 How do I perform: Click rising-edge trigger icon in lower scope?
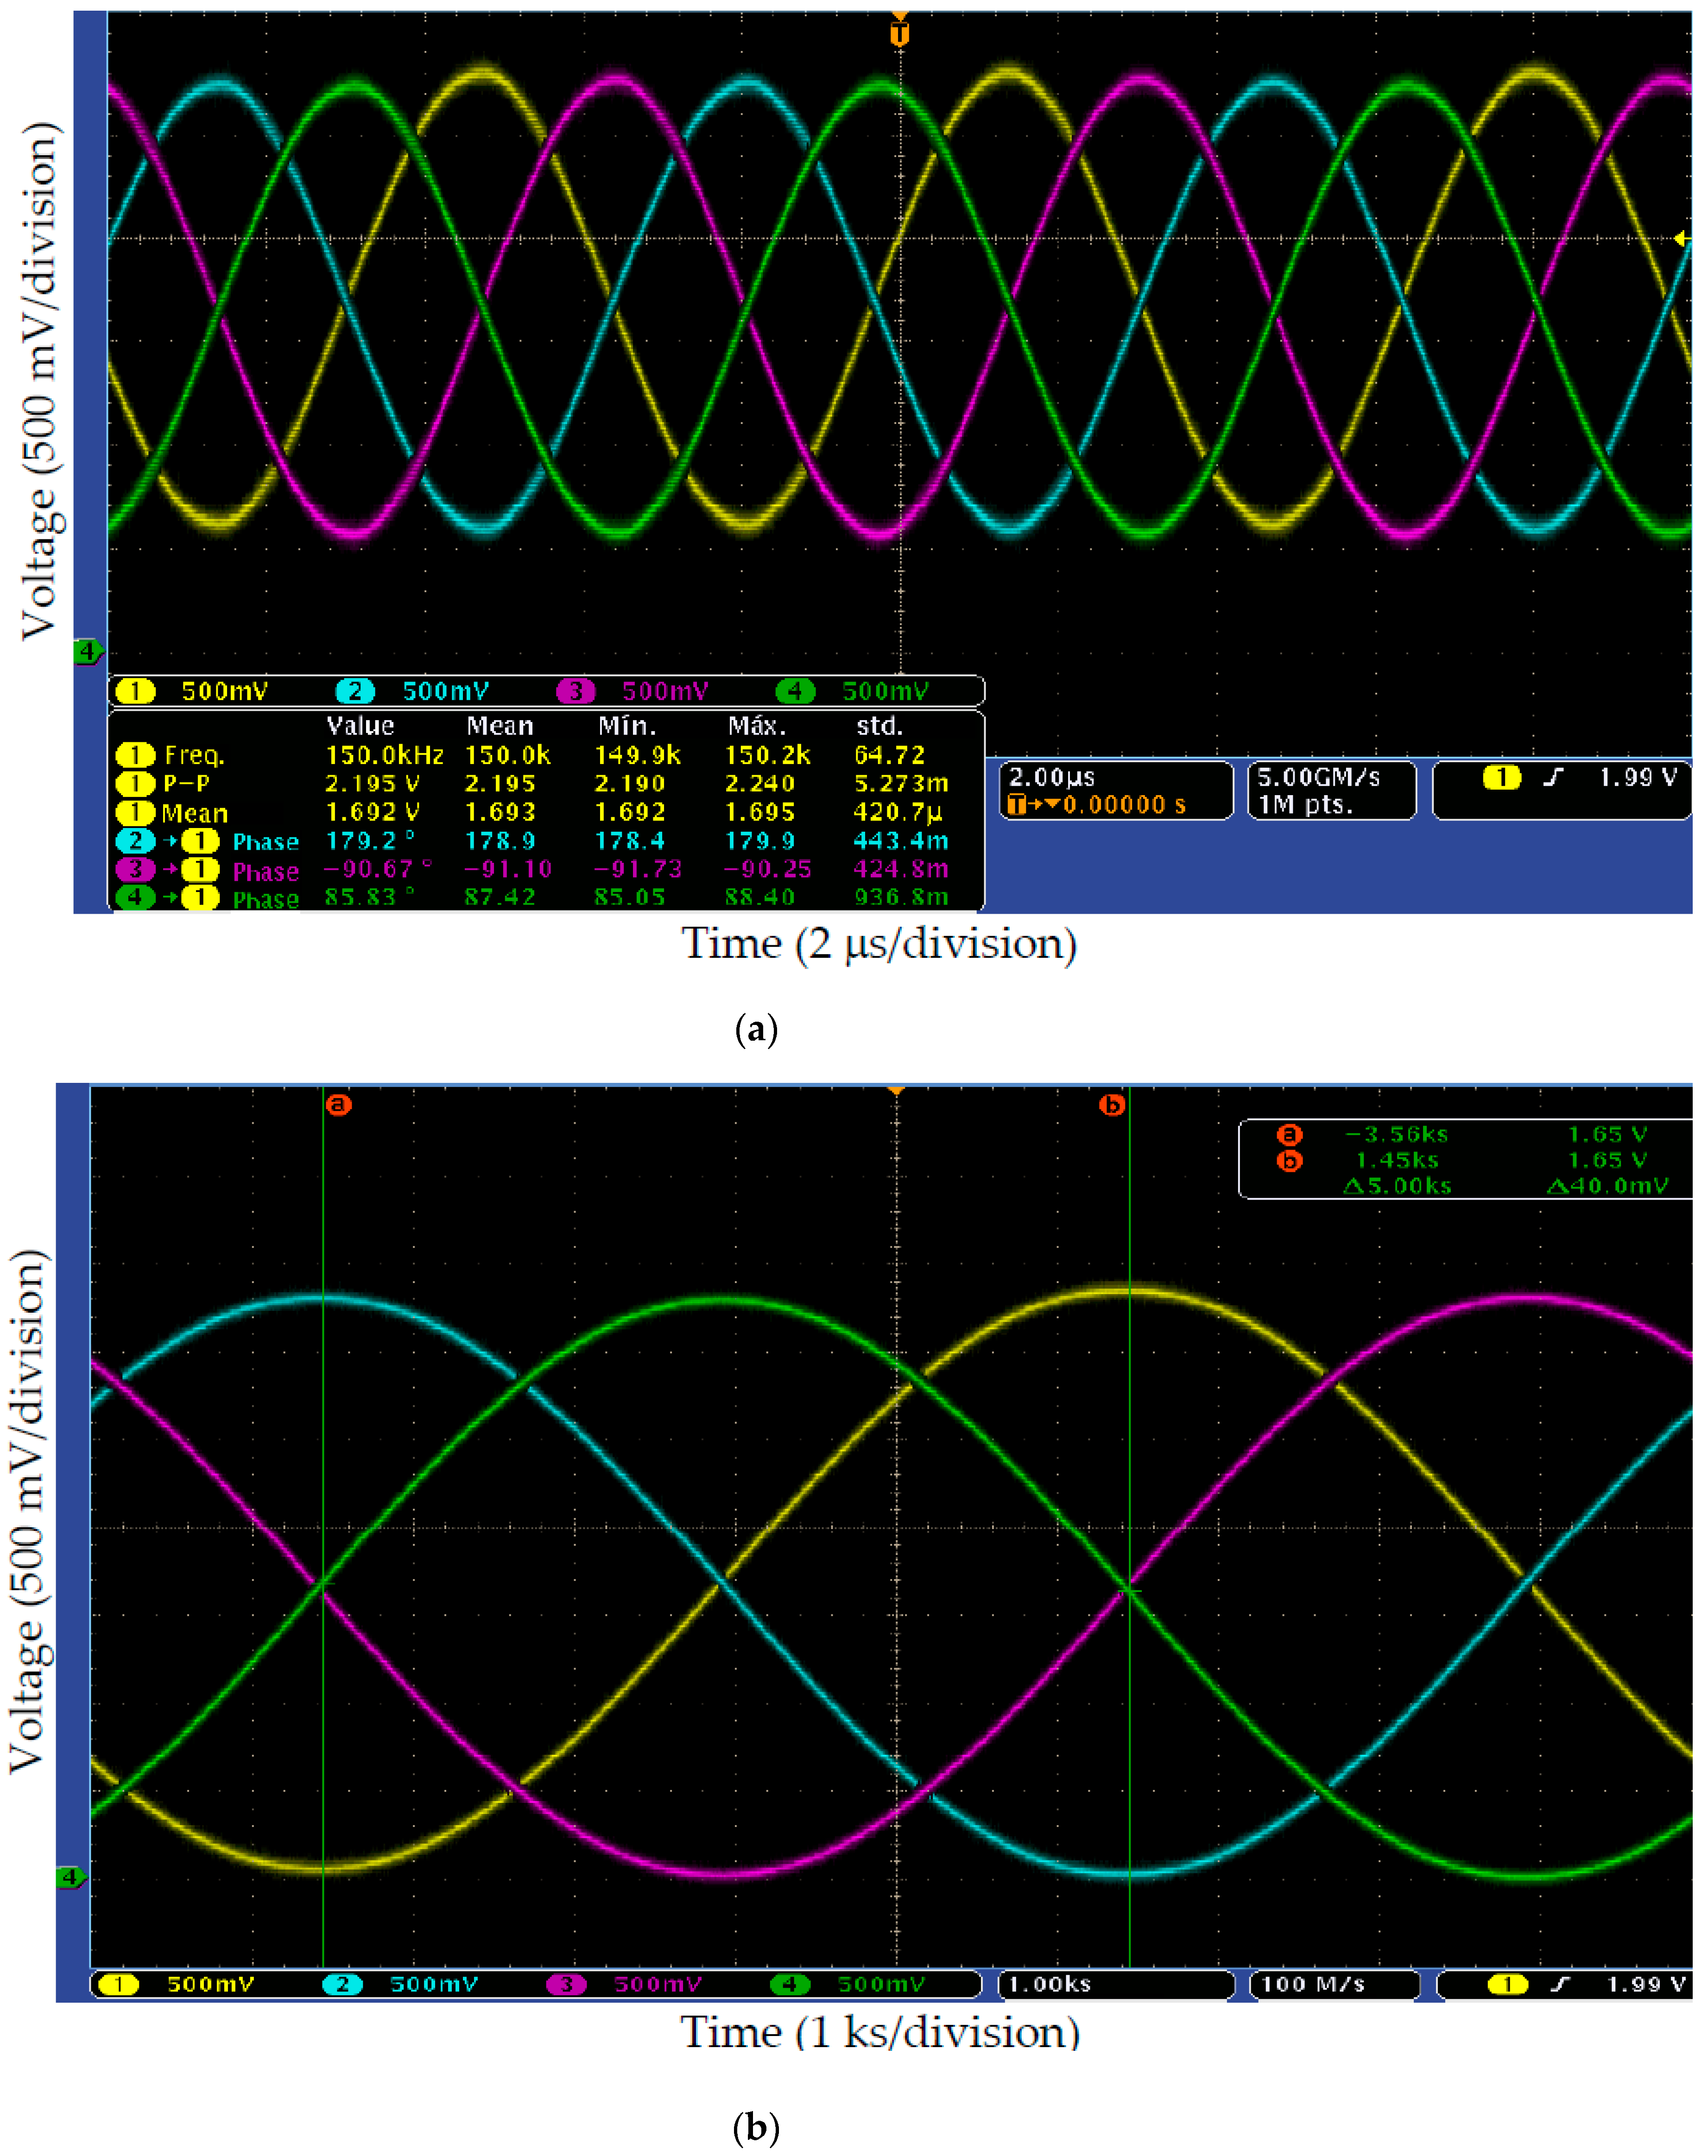1560,1984
